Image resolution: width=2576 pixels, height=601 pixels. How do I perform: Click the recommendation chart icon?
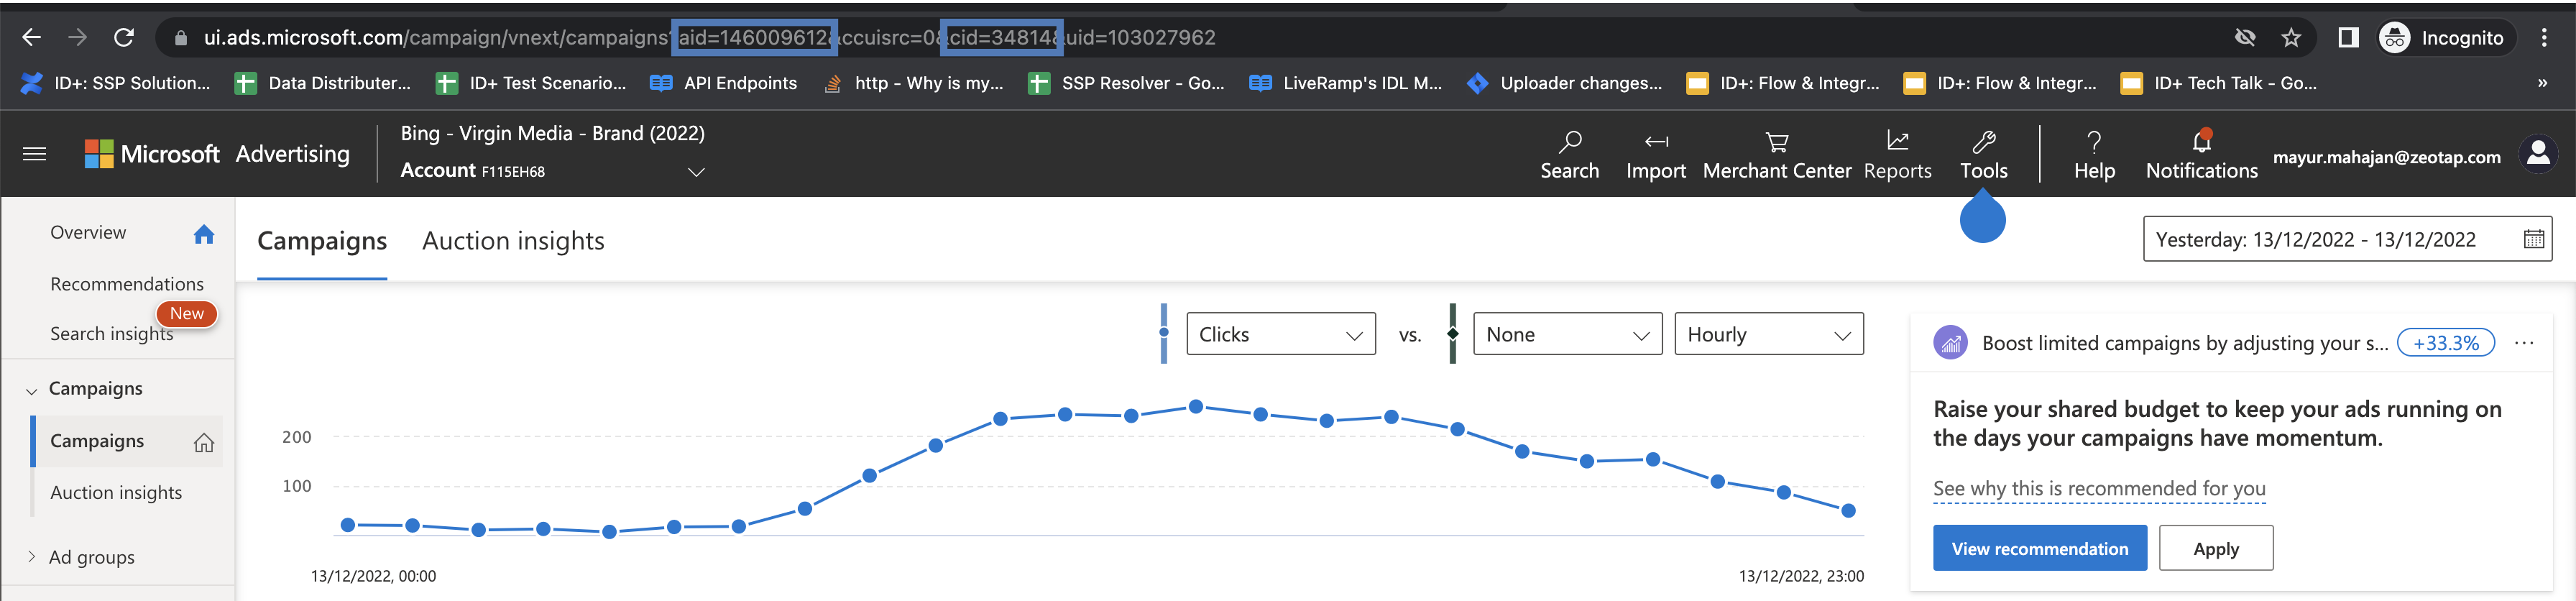tap(1950, 343)
